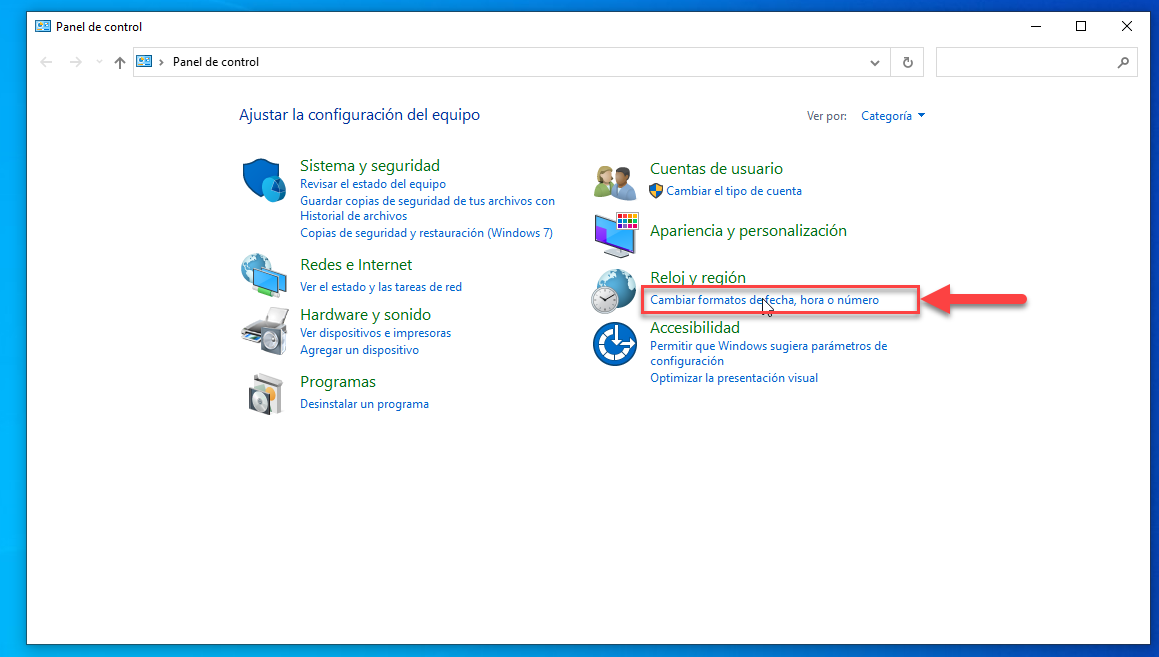Go up one level with the up arrow
This screenshot has height=657, width=1159.
(120, 63)
